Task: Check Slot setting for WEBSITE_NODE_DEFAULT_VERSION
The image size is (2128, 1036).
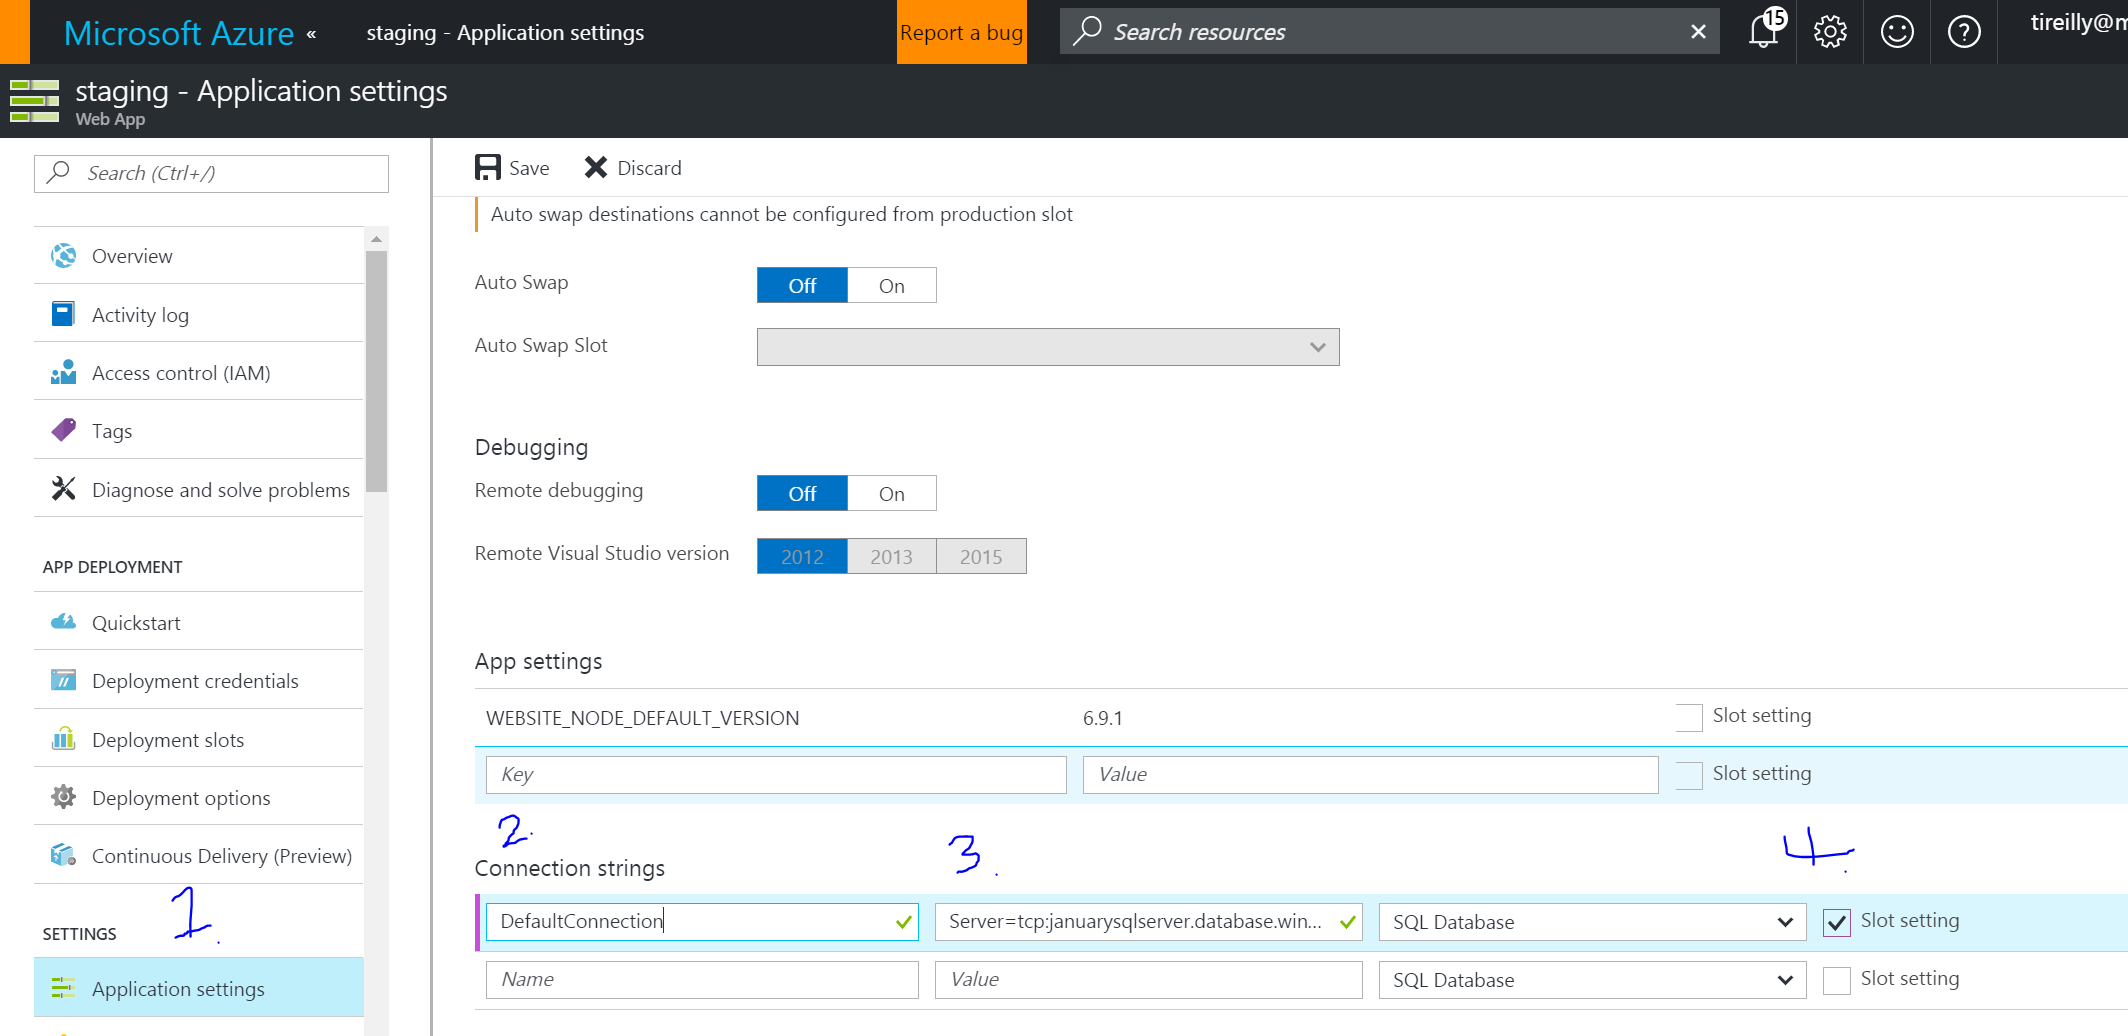Action: click(x=1689, y=717)
